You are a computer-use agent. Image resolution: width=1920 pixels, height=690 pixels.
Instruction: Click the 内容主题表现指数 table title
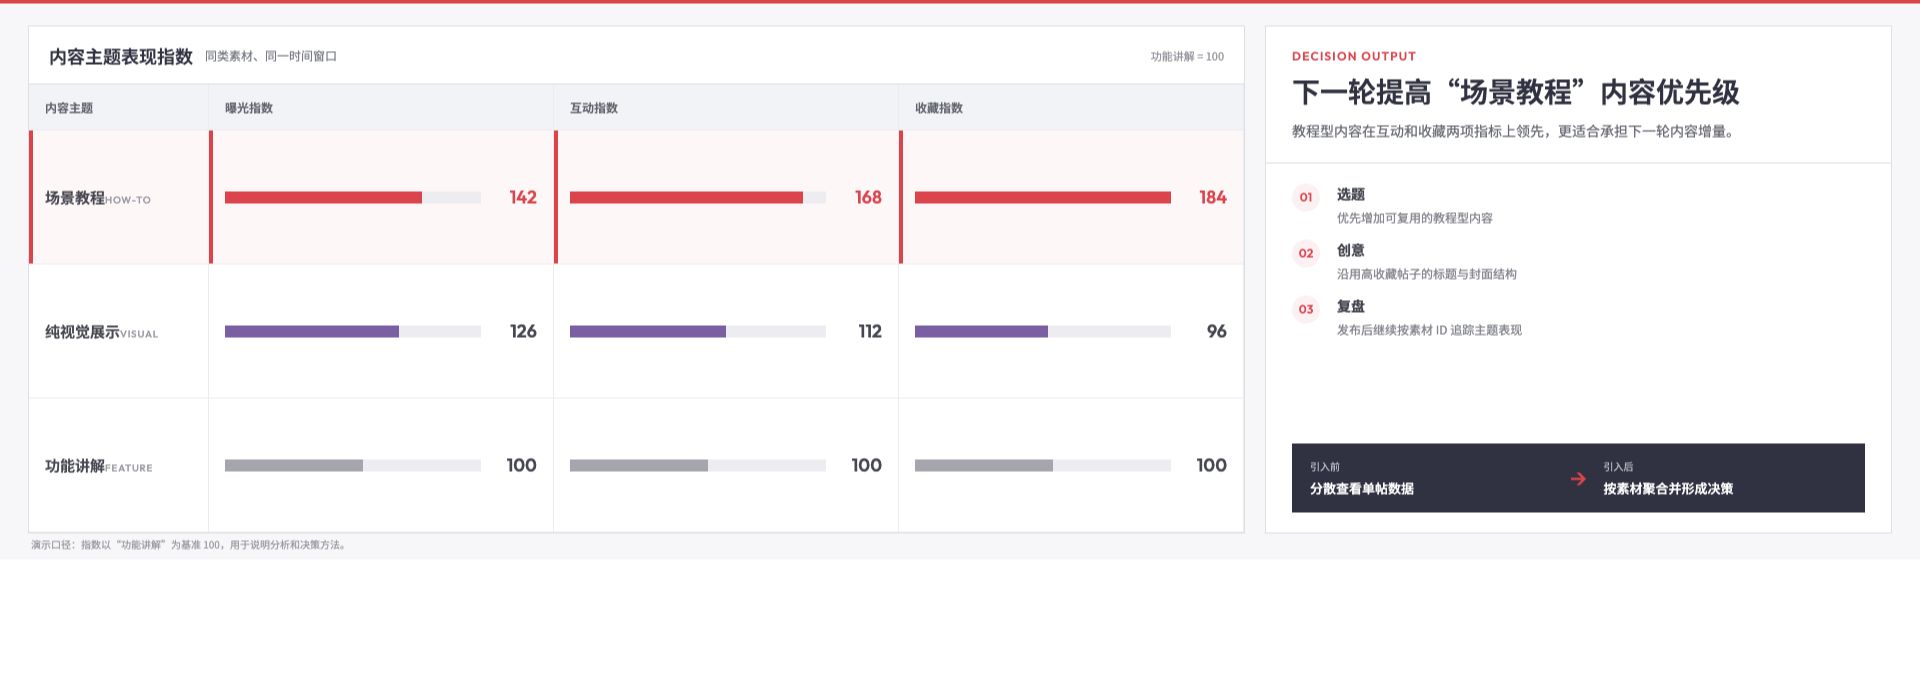(121, 57)
